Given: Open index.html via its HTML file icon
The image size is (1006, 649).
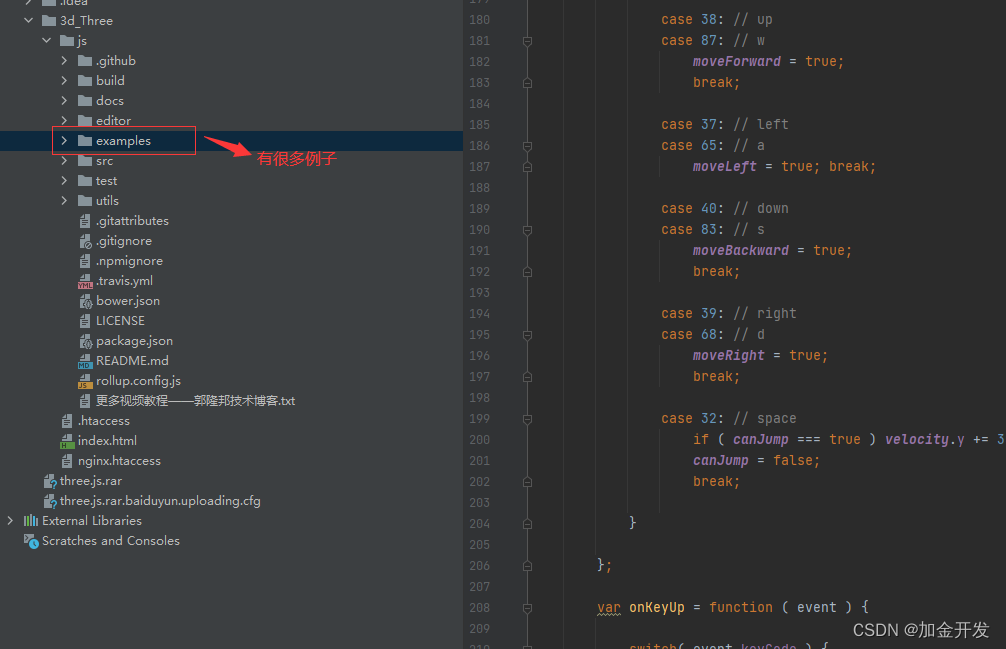Looking at the screenshot, I should pos(70,440).
